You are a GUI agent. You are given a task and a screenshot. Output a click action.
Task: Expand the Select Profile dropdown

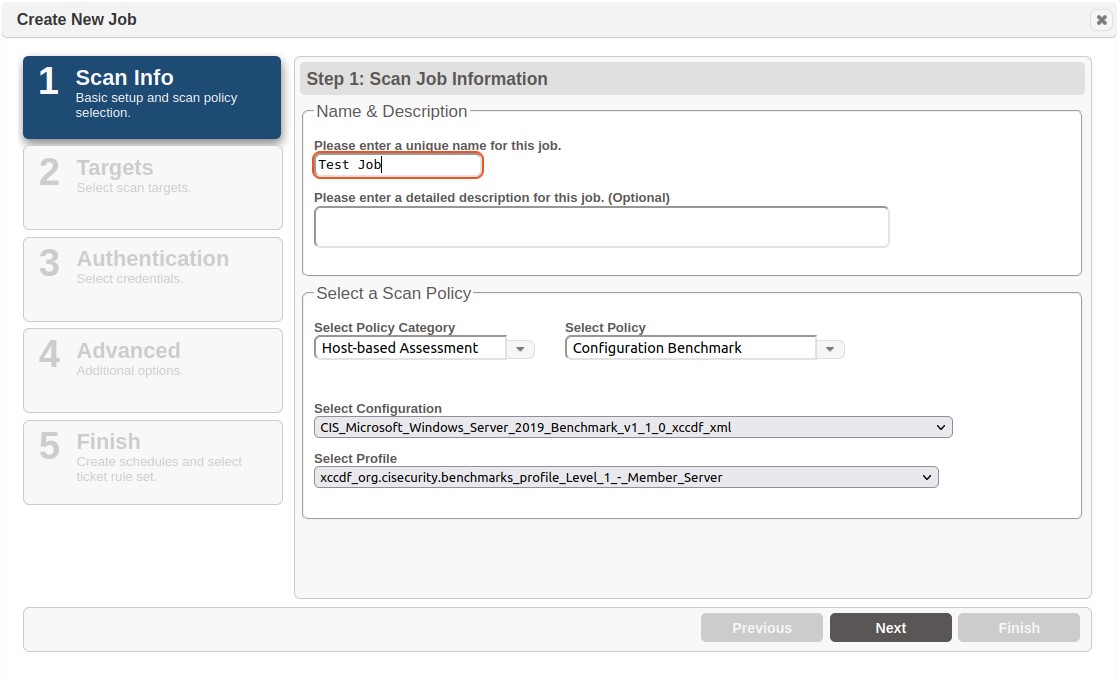(x=625, y=477)
